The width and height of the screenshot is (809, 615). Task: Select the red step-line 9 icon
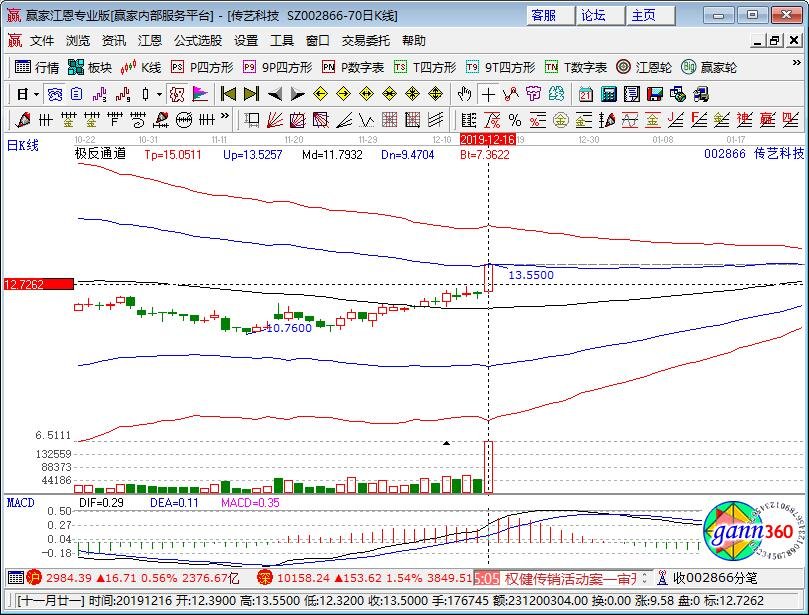pyautogui.click(x=123, y=94)
